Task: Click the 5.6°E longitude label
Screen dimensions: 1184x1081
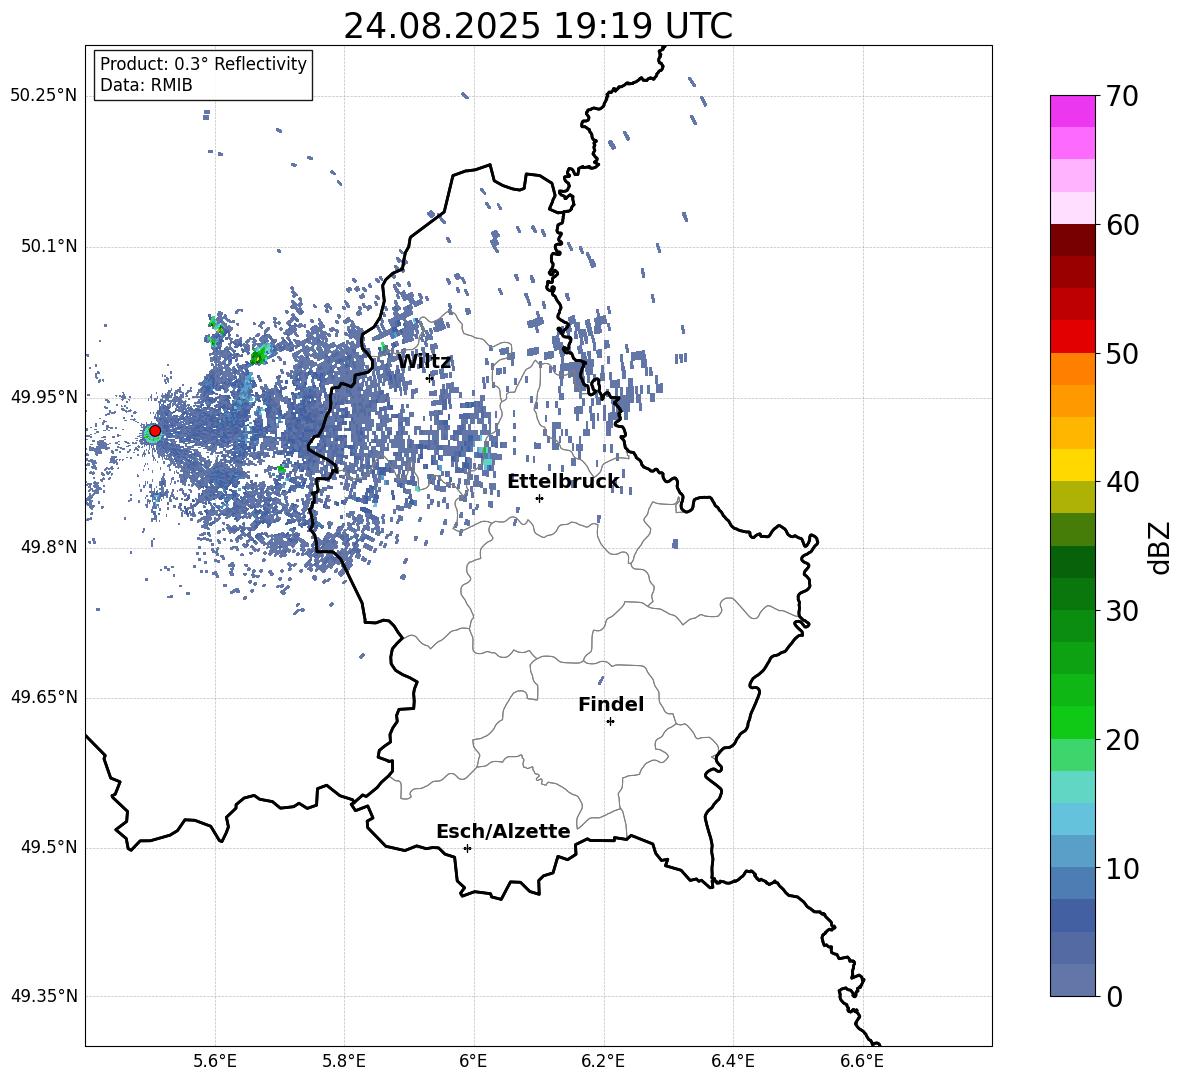Action: [215, 1062]
